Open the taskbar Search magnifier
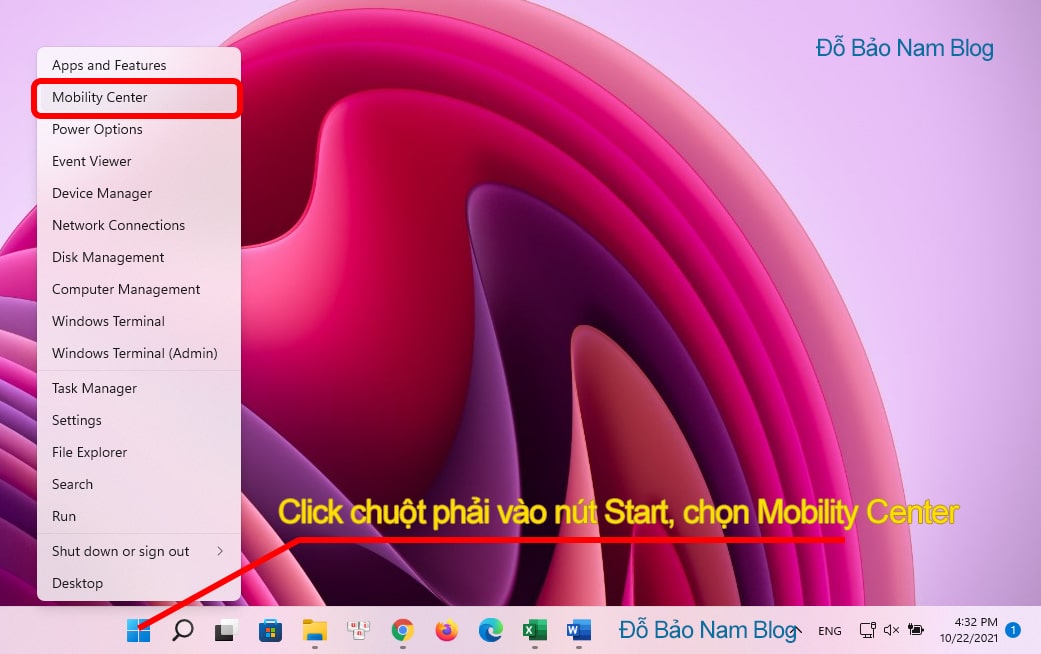 pos(182,630)
